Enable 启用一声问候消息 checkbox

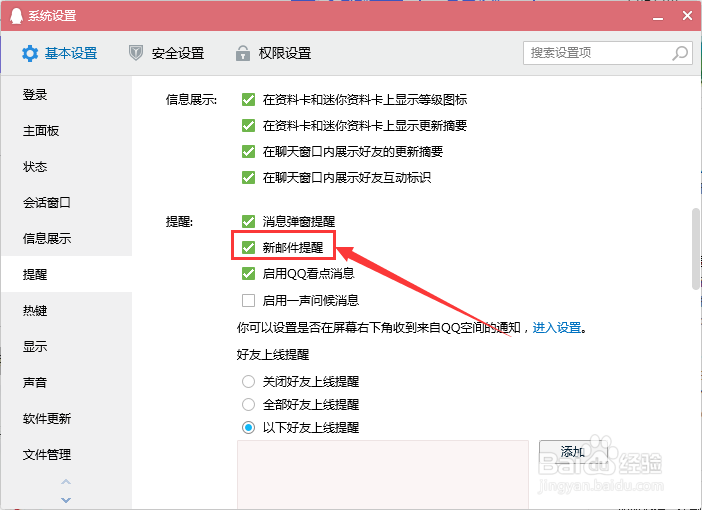pos(248,300)
